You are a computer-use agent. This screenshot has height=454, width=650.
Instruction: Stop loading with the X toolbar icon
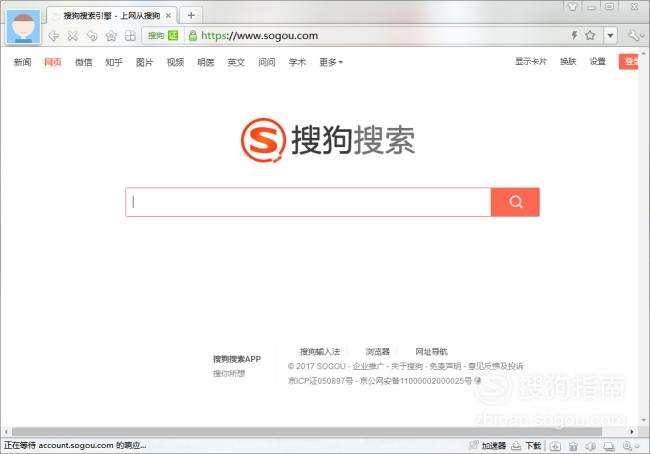click(x=73, y=36)
